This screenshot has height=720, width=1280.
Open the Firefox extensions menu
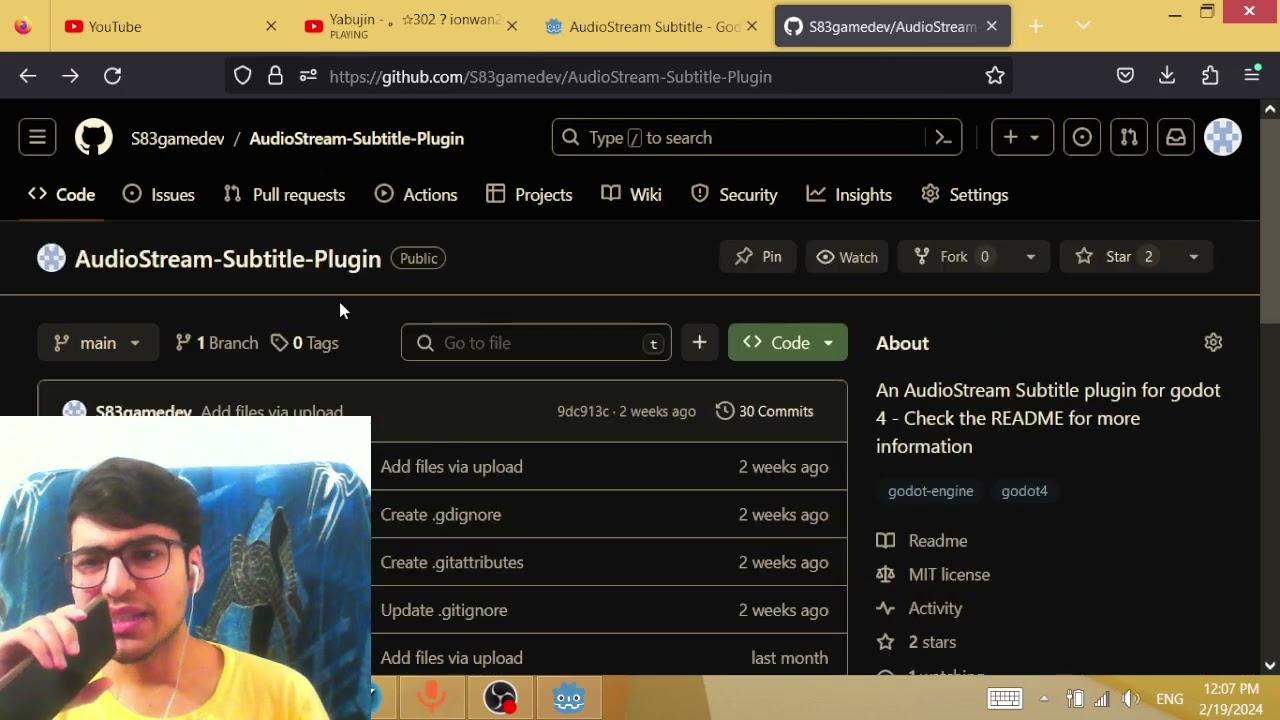point(1210,76)
